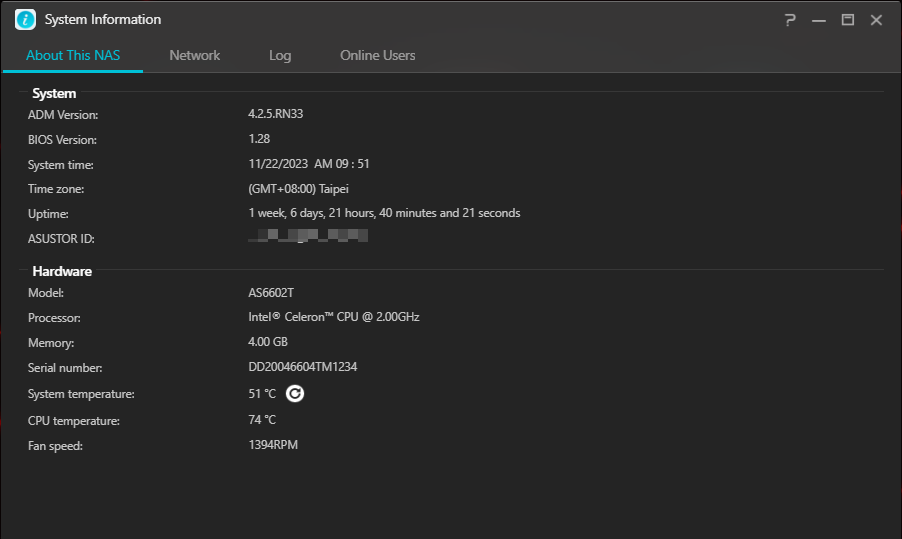Viewport: 902px width, 539px height.
Task: Click memory value 4.00 GB
Action: (267, 342)
